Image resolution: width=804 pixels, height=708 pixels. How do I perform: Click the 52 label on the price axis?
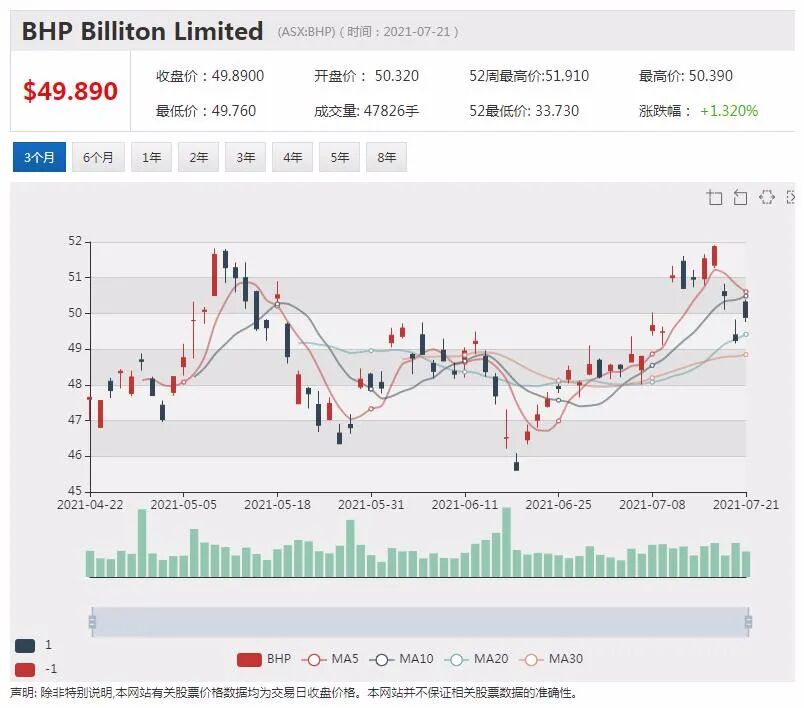pos(75,241)
